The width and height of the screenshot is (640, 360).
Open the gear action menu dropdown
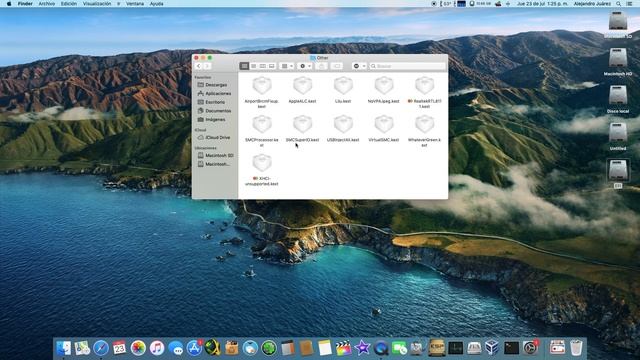pos(305,66)
